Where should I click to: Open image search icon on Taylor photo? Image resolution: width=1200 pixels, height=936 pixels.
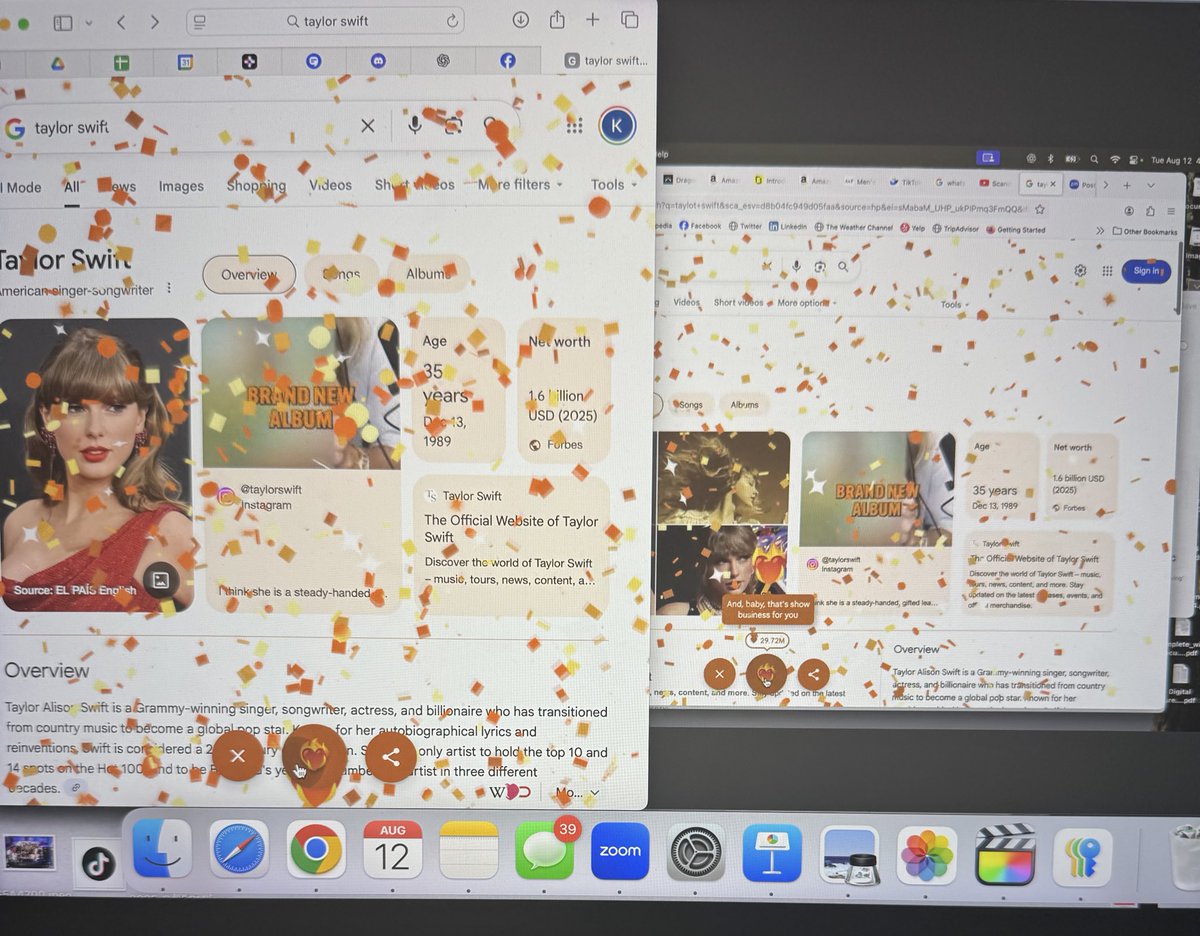tap(159, 580)
